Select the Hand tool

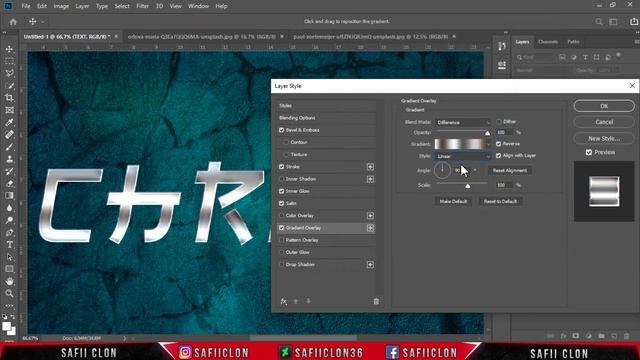click(9, 281)
